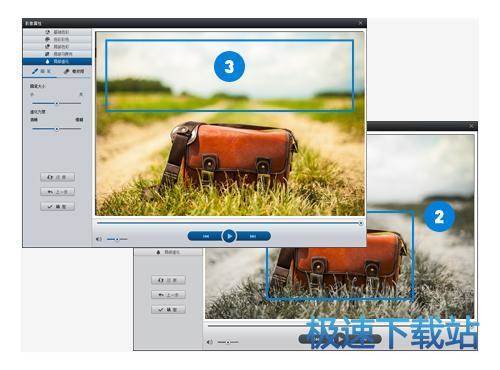Select the second effect row in sidebar list
Viewport: 500px width, 370px height.
[57, 39]
